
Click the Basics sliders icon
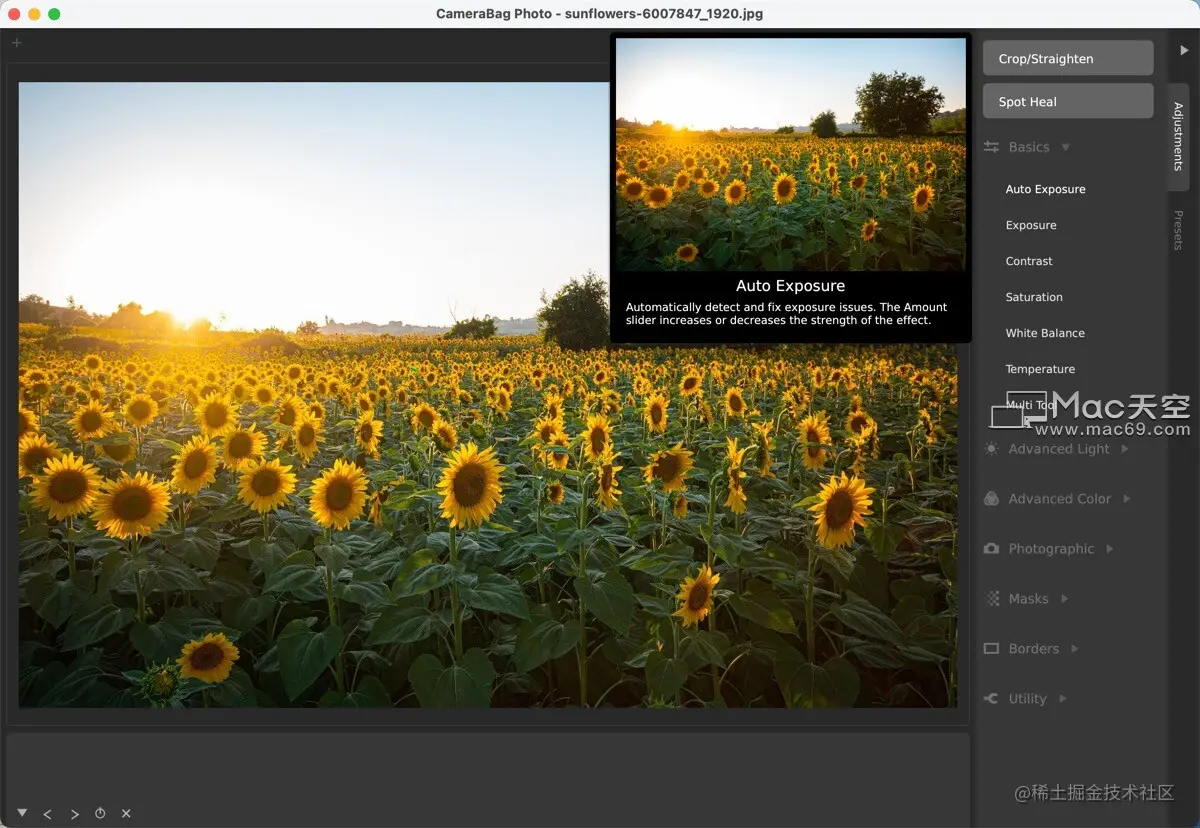(991, 147)
